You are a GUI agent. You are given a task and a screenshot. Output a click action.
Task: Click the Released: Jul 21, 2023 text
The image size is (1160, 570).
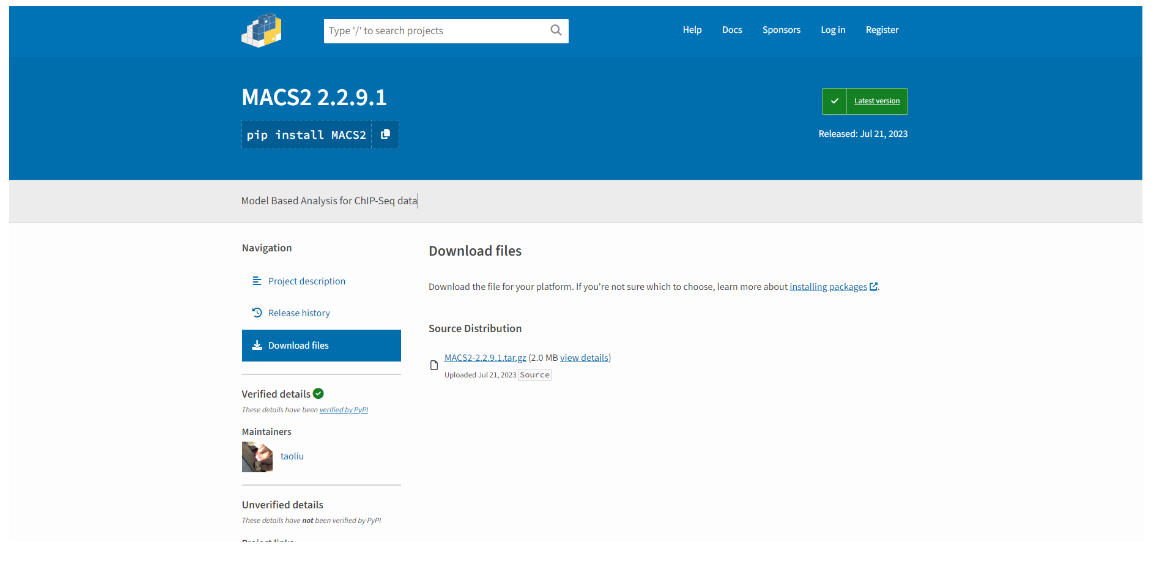click(x=863, y=134)
